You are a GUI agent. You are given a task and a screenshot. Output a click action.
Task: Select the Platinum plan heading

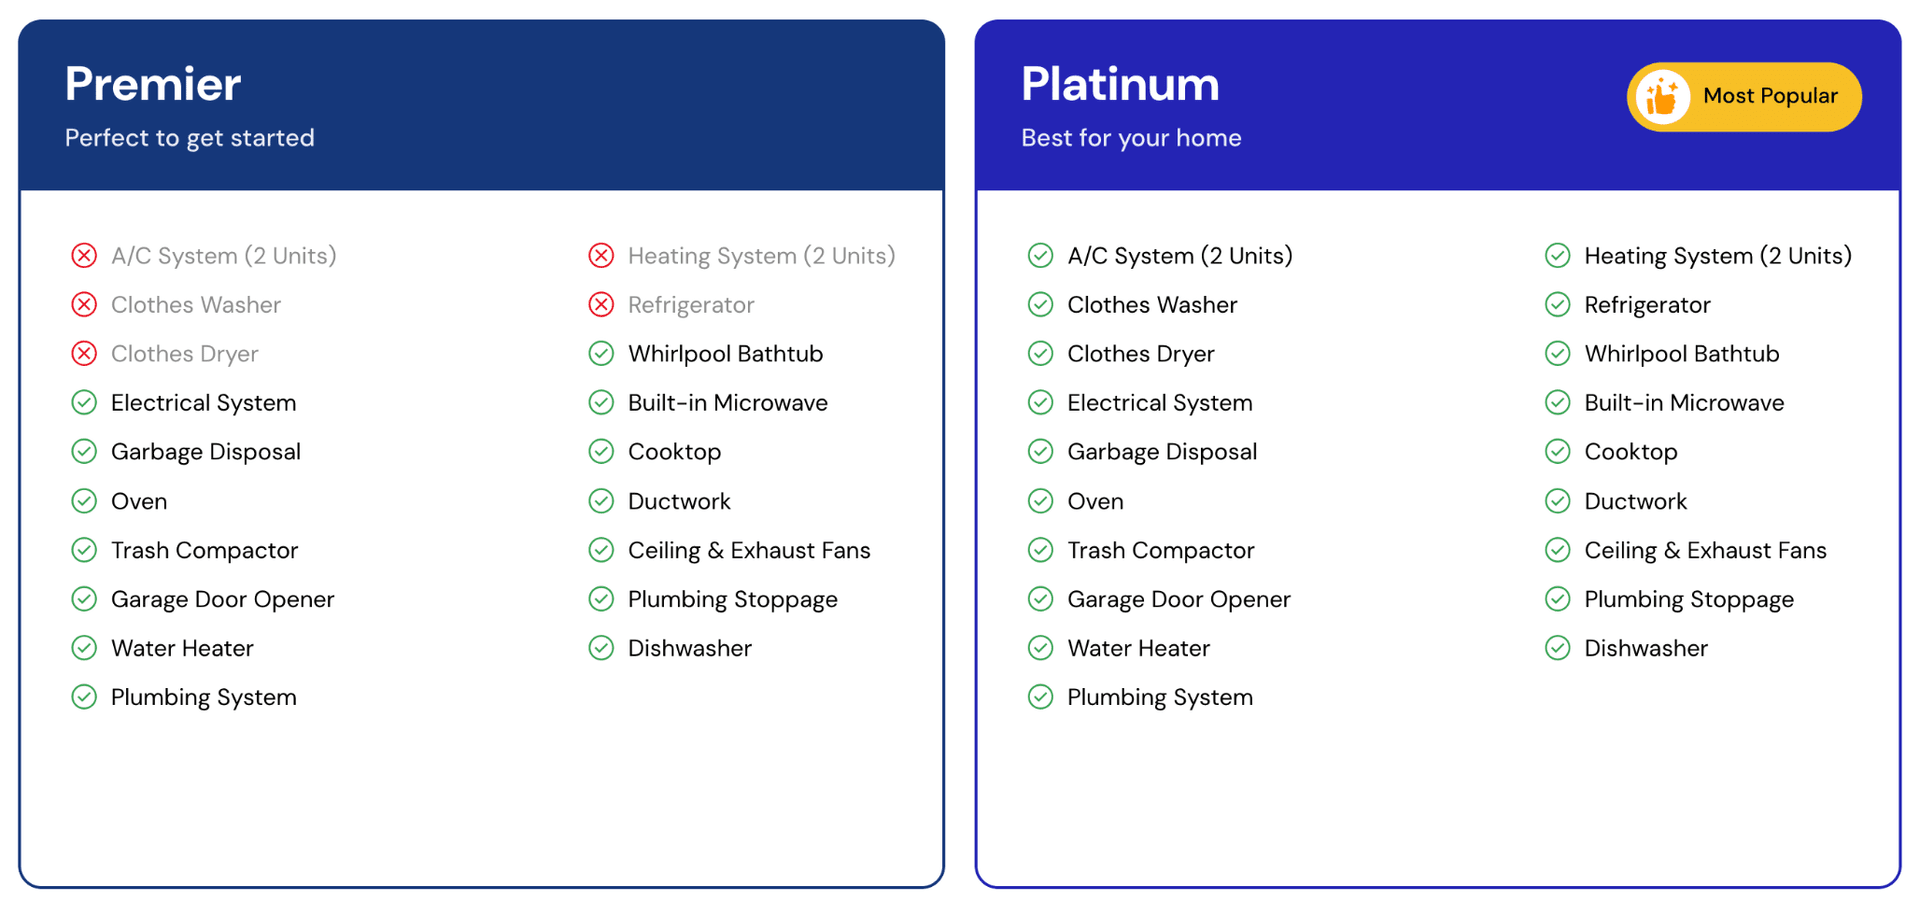click(x=1120, y=84)
